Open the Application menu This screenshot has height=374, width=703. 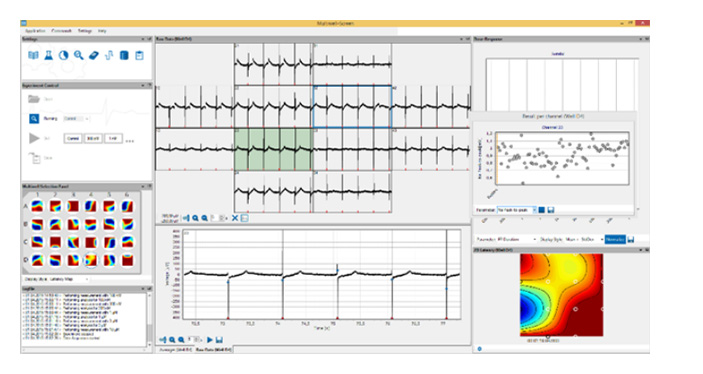click(35, 31)
